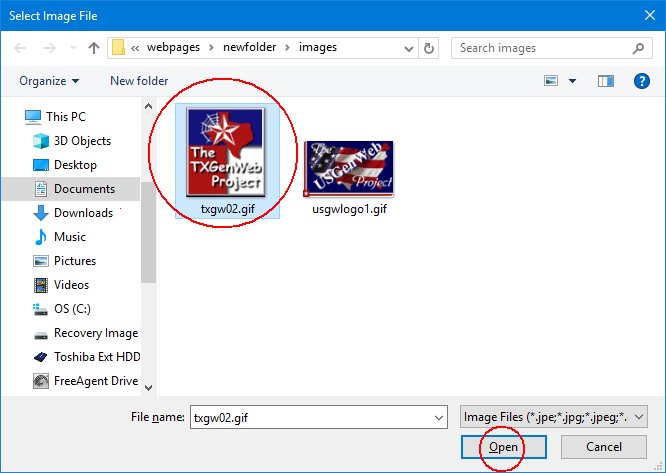Image resolution: width=666 pixels, height=473 pixels.
Task: Click the magnifier search icon
Action: pyautogui.click(x=638, y=48)
